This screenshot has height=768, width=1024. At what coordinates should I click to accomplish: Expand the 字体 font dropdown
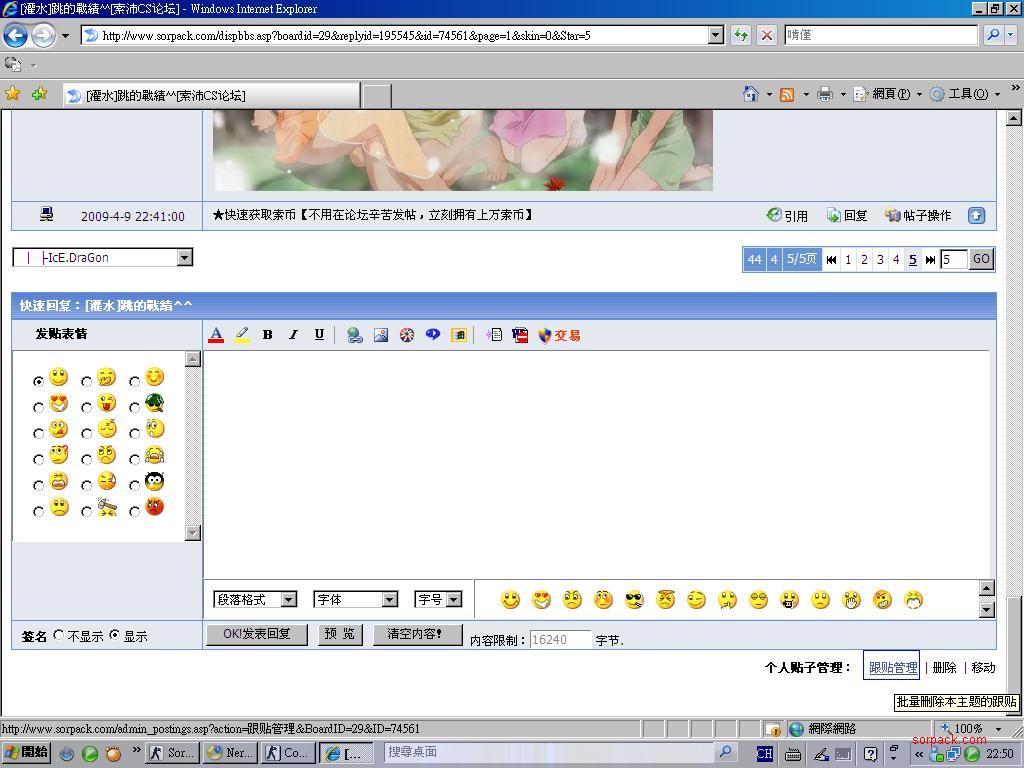tap(355, 599)
